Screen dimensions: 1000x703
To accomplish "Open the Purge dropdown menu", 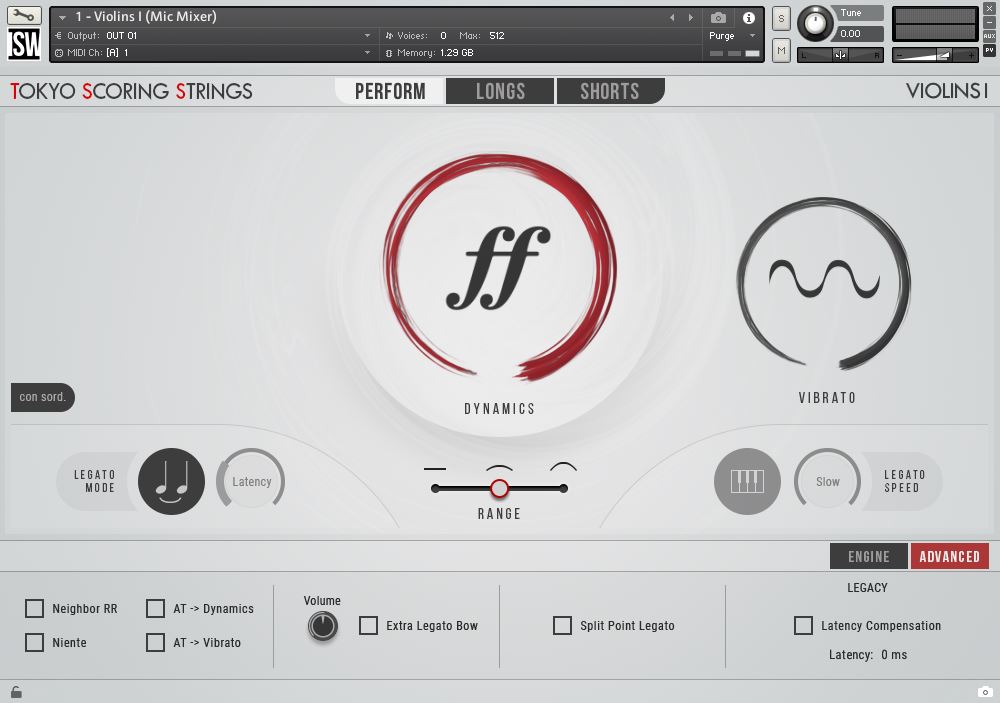I will coord(732,36).
